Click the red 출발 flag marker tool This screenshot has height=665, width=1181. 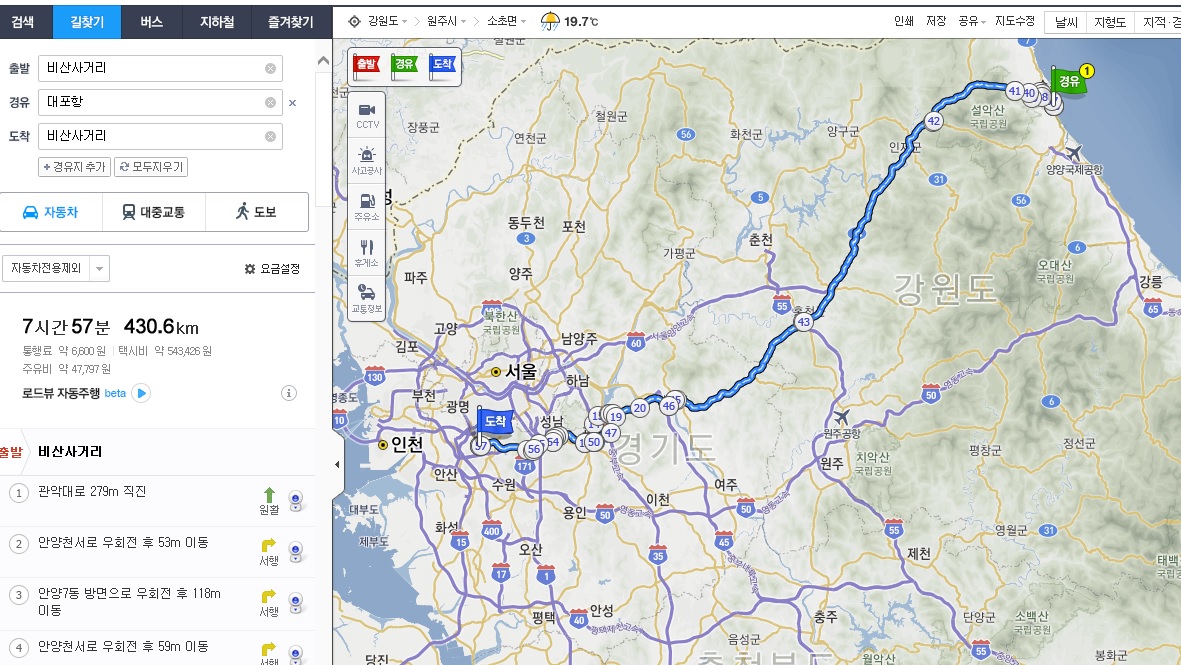366,65
